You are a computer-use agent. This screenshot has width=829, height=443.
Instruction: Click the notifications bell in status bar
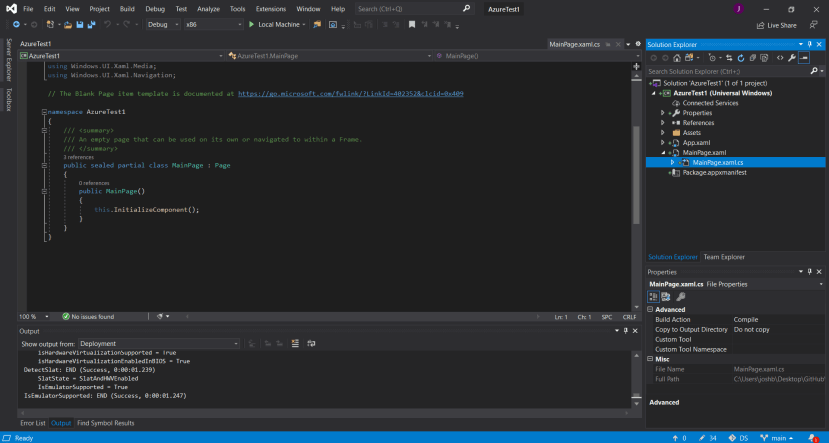pos(813,438)
